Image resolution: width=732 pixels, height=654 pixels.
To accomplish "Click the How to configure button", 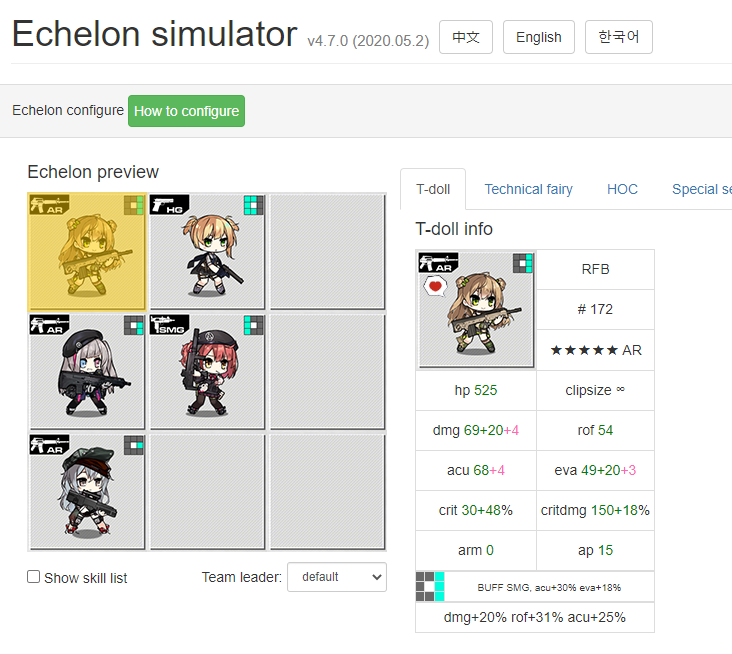I will point(186,111).
